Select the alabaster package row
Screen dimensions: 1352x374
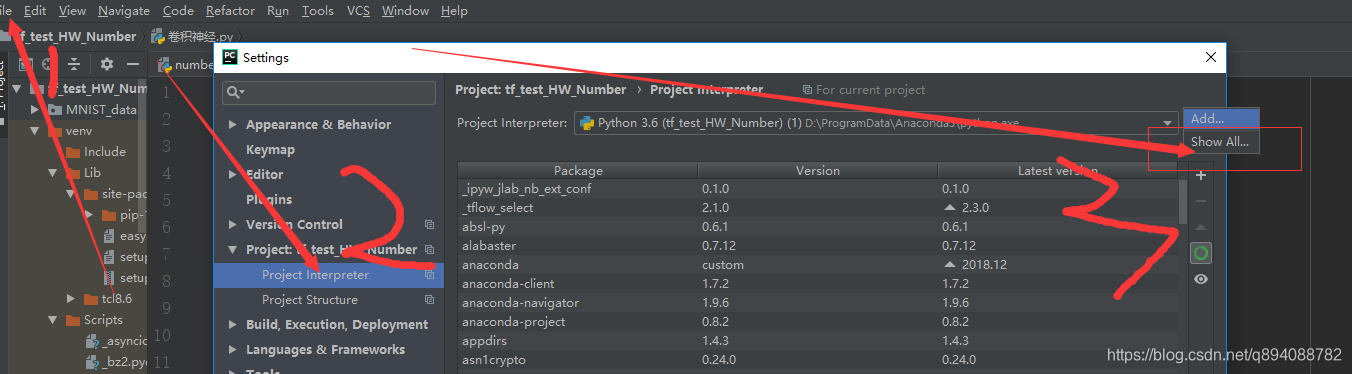[x=818, y=246]
